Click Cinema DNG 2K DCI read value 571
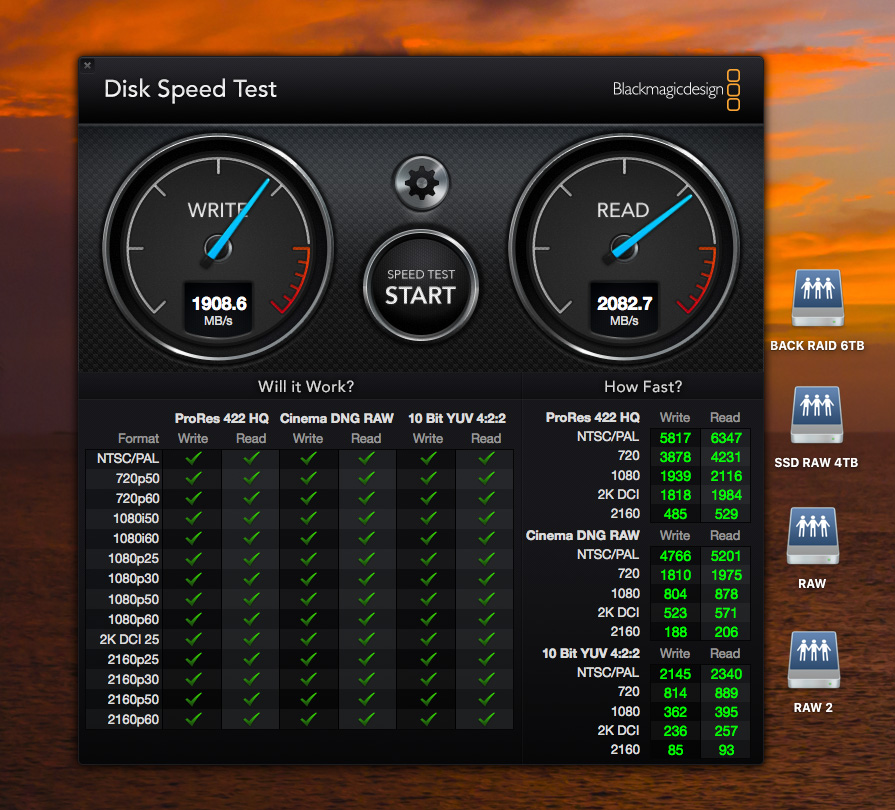 tap(726, 612)
